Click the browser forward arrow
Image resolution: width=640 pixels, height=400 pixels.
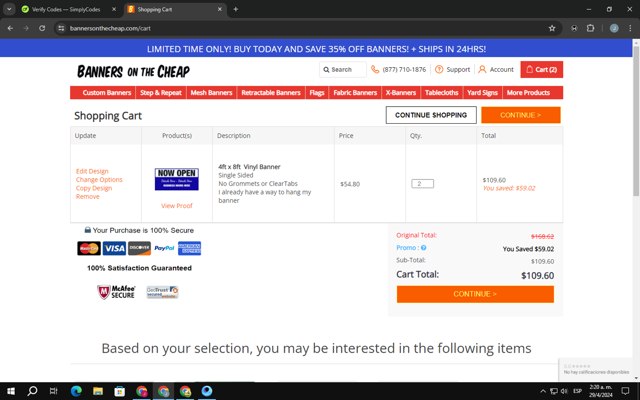pyautogui.click(x=26, y=28)
